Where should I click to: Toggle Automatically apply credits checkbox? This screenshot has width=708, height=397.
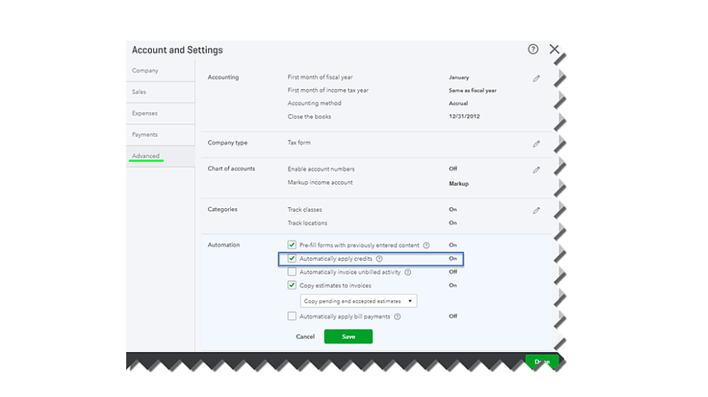(292, 258)
